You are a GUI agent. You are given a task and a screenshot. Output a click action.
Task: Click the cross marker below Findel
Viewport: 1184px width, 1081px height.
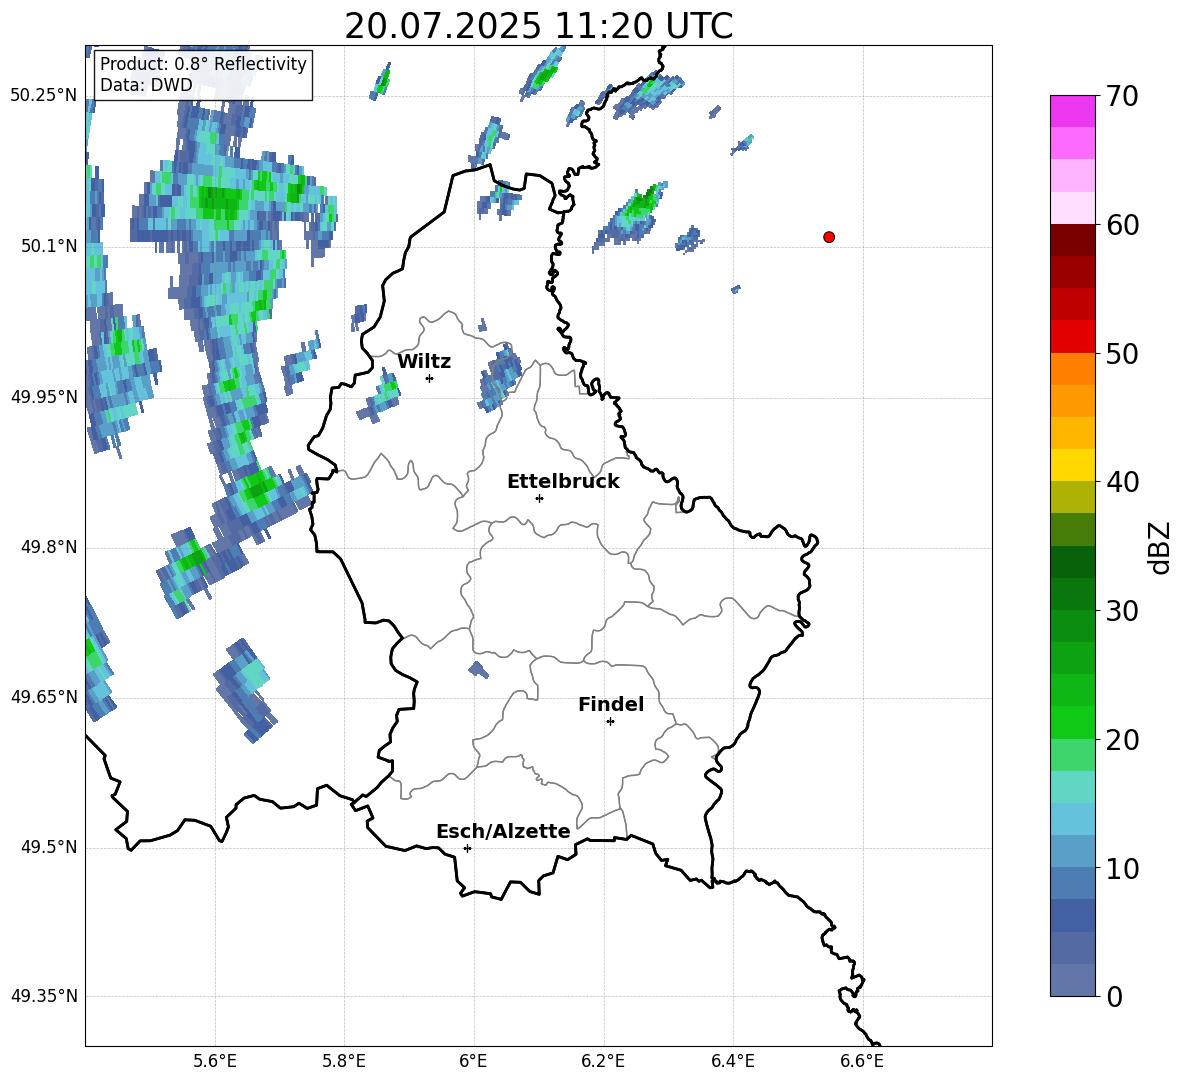click(610, 722)
